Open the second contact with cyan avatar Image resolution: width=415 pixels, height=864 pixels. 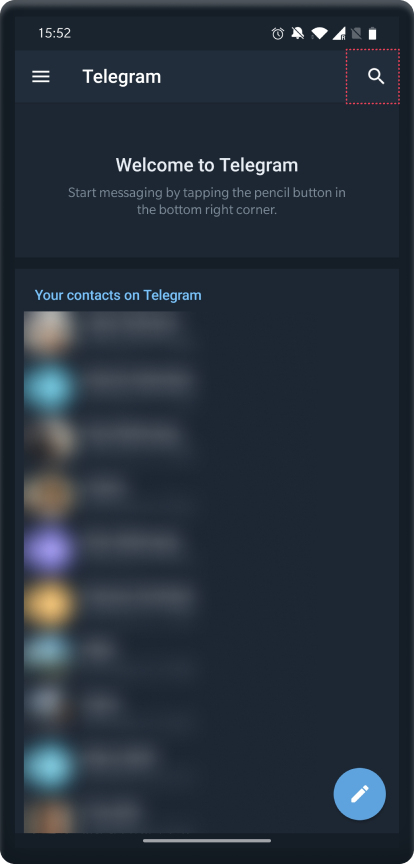(x=48, y=388)
